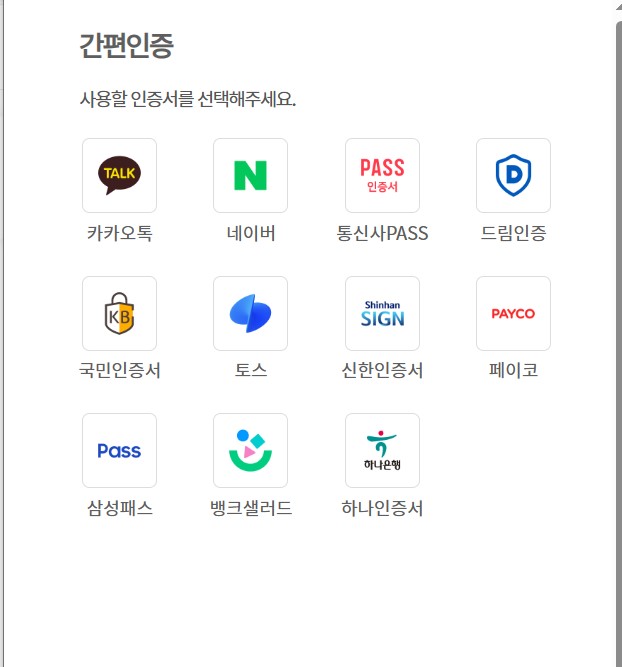Click the 드림인증 label text

coord(514,233)
